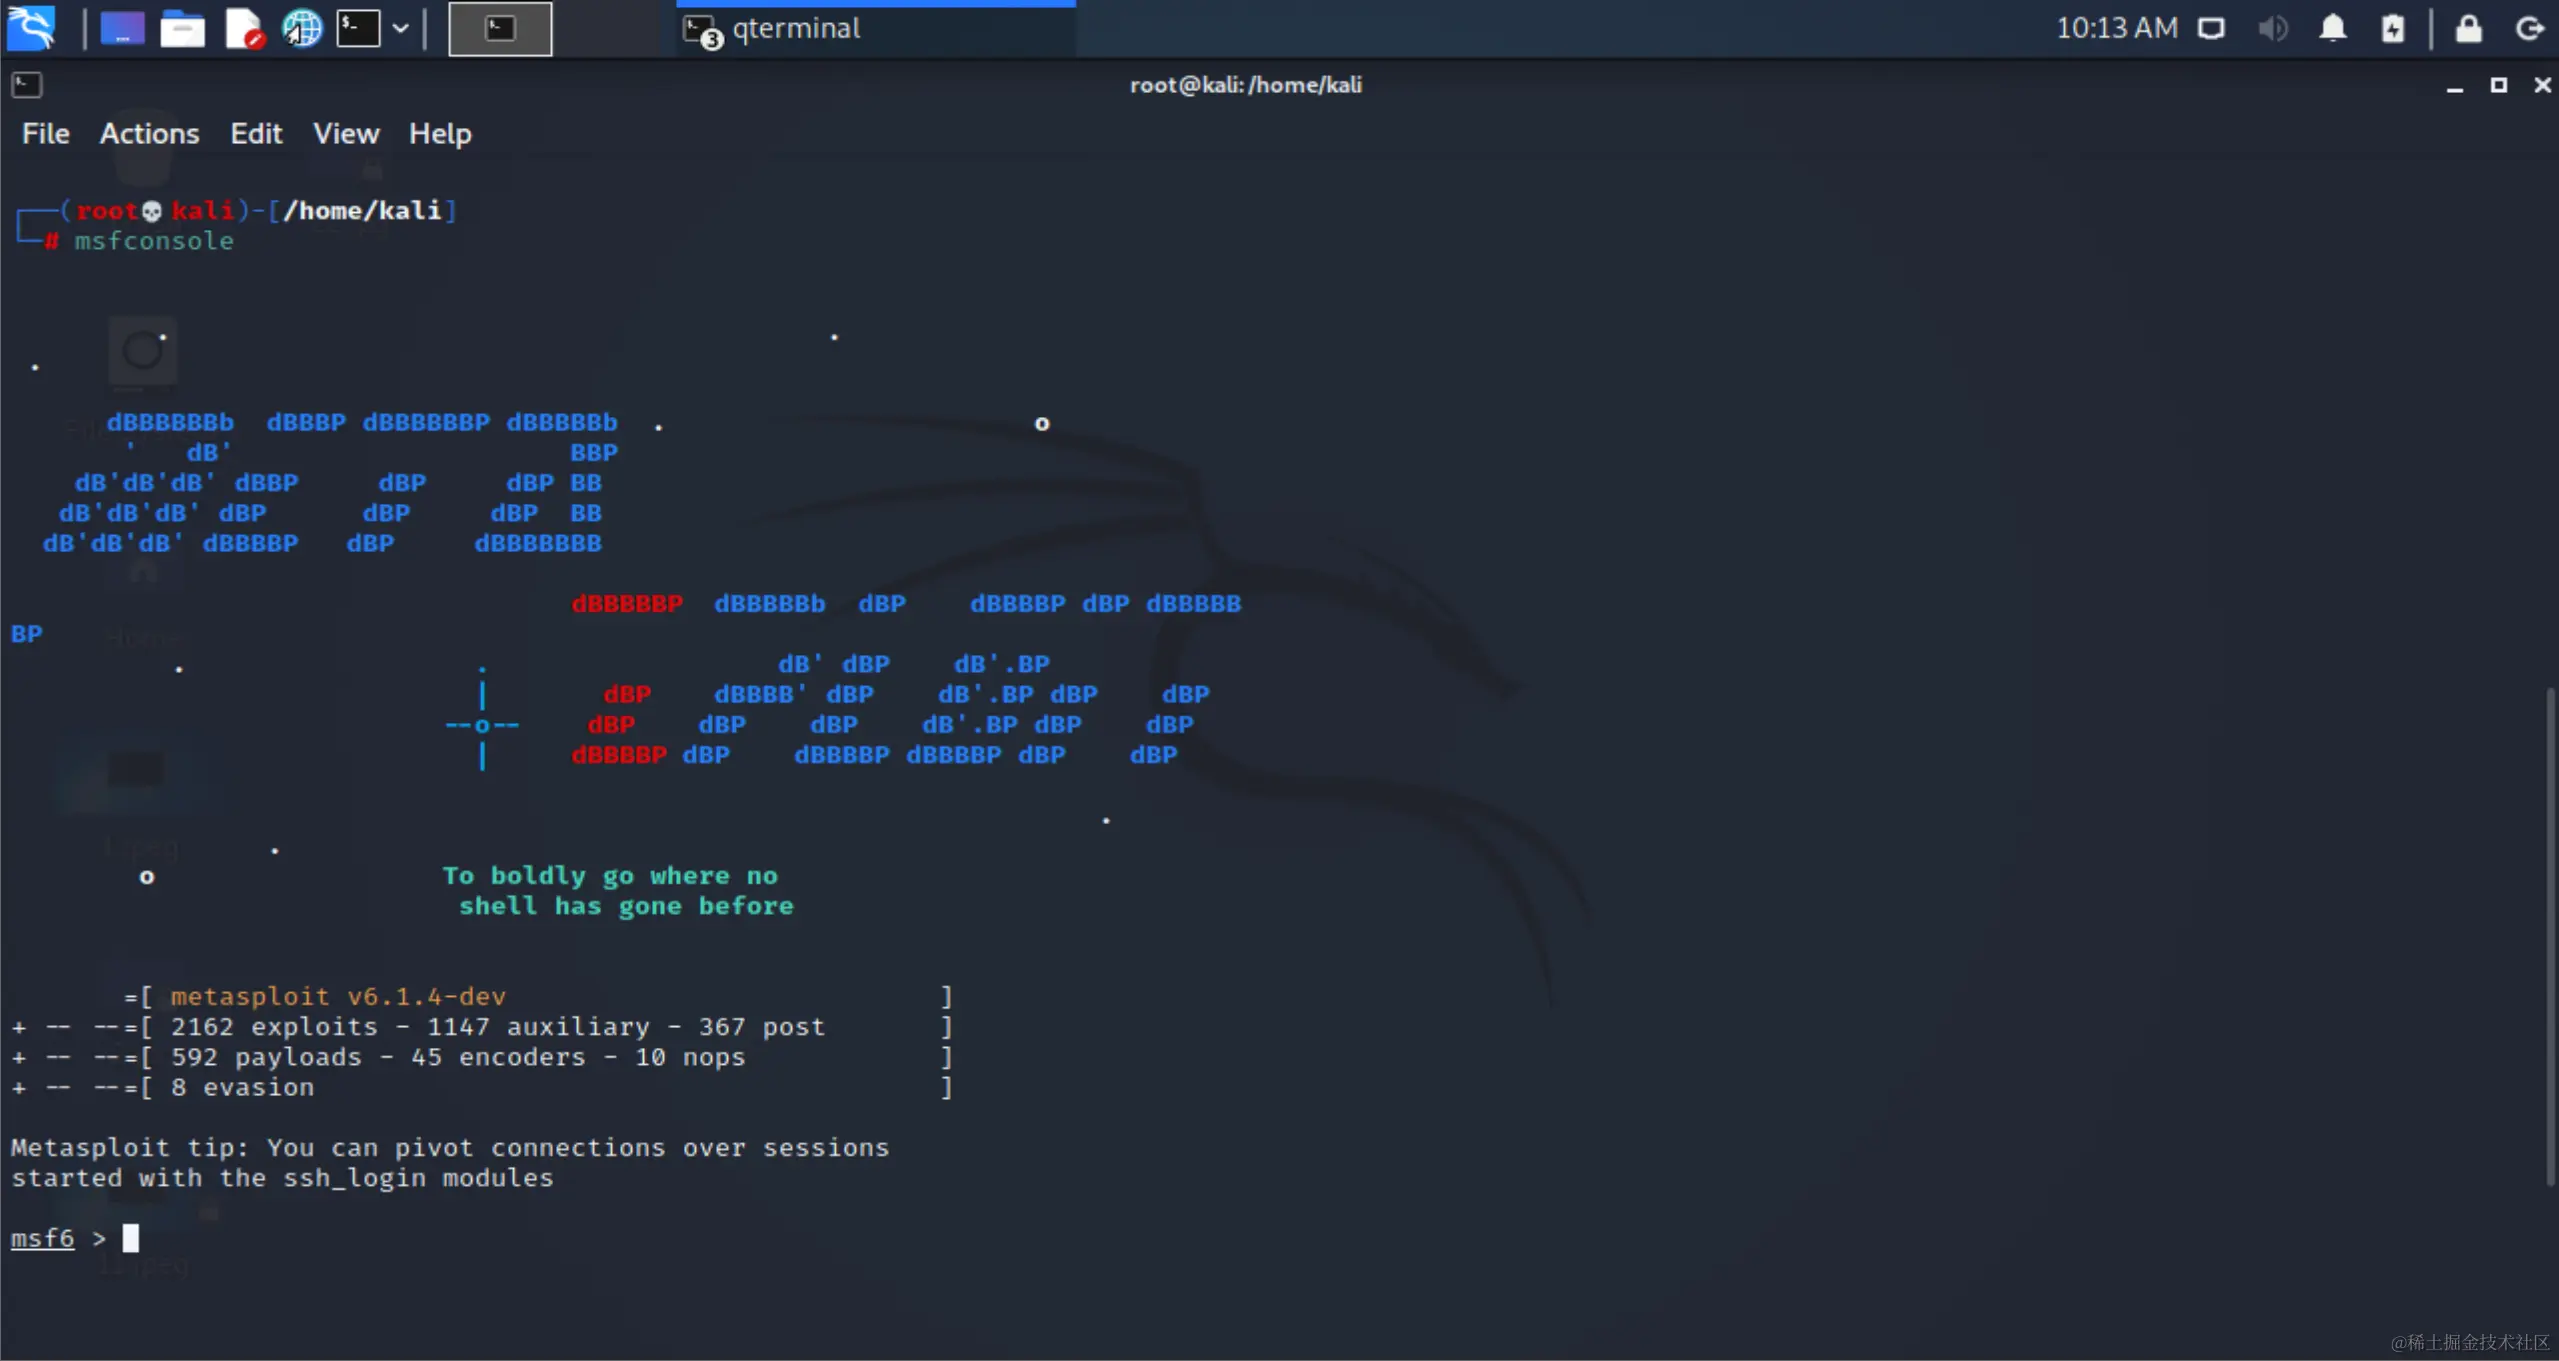Open the web browser globe icon
The width and height of the screenshot is (2559, 1361).
(x=302, y=28)
